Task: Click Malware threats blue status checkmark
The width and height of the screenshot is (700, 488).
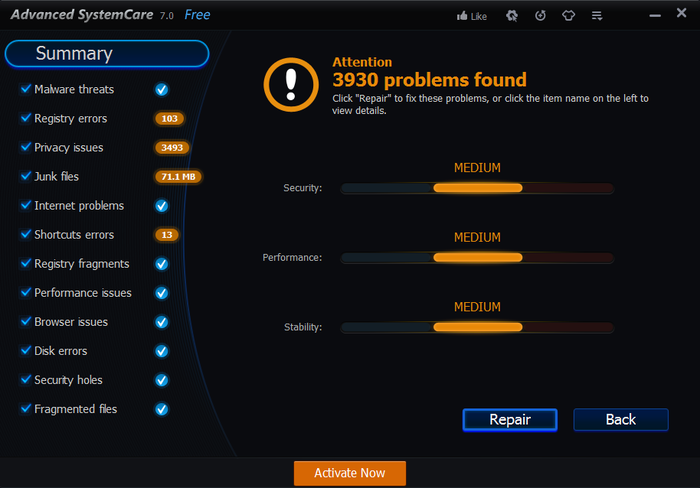Action: [162, 90]
